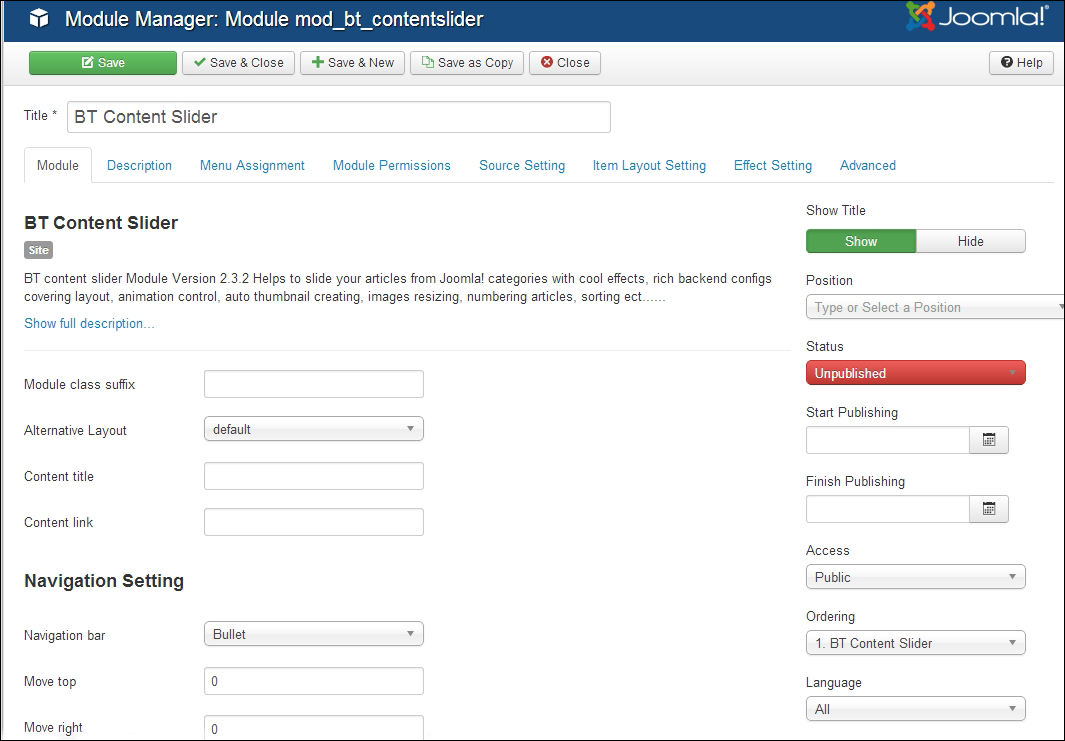
Task: Open the Access dropdown showing Public
Action: pyautogui.click(x=916, y=577)
